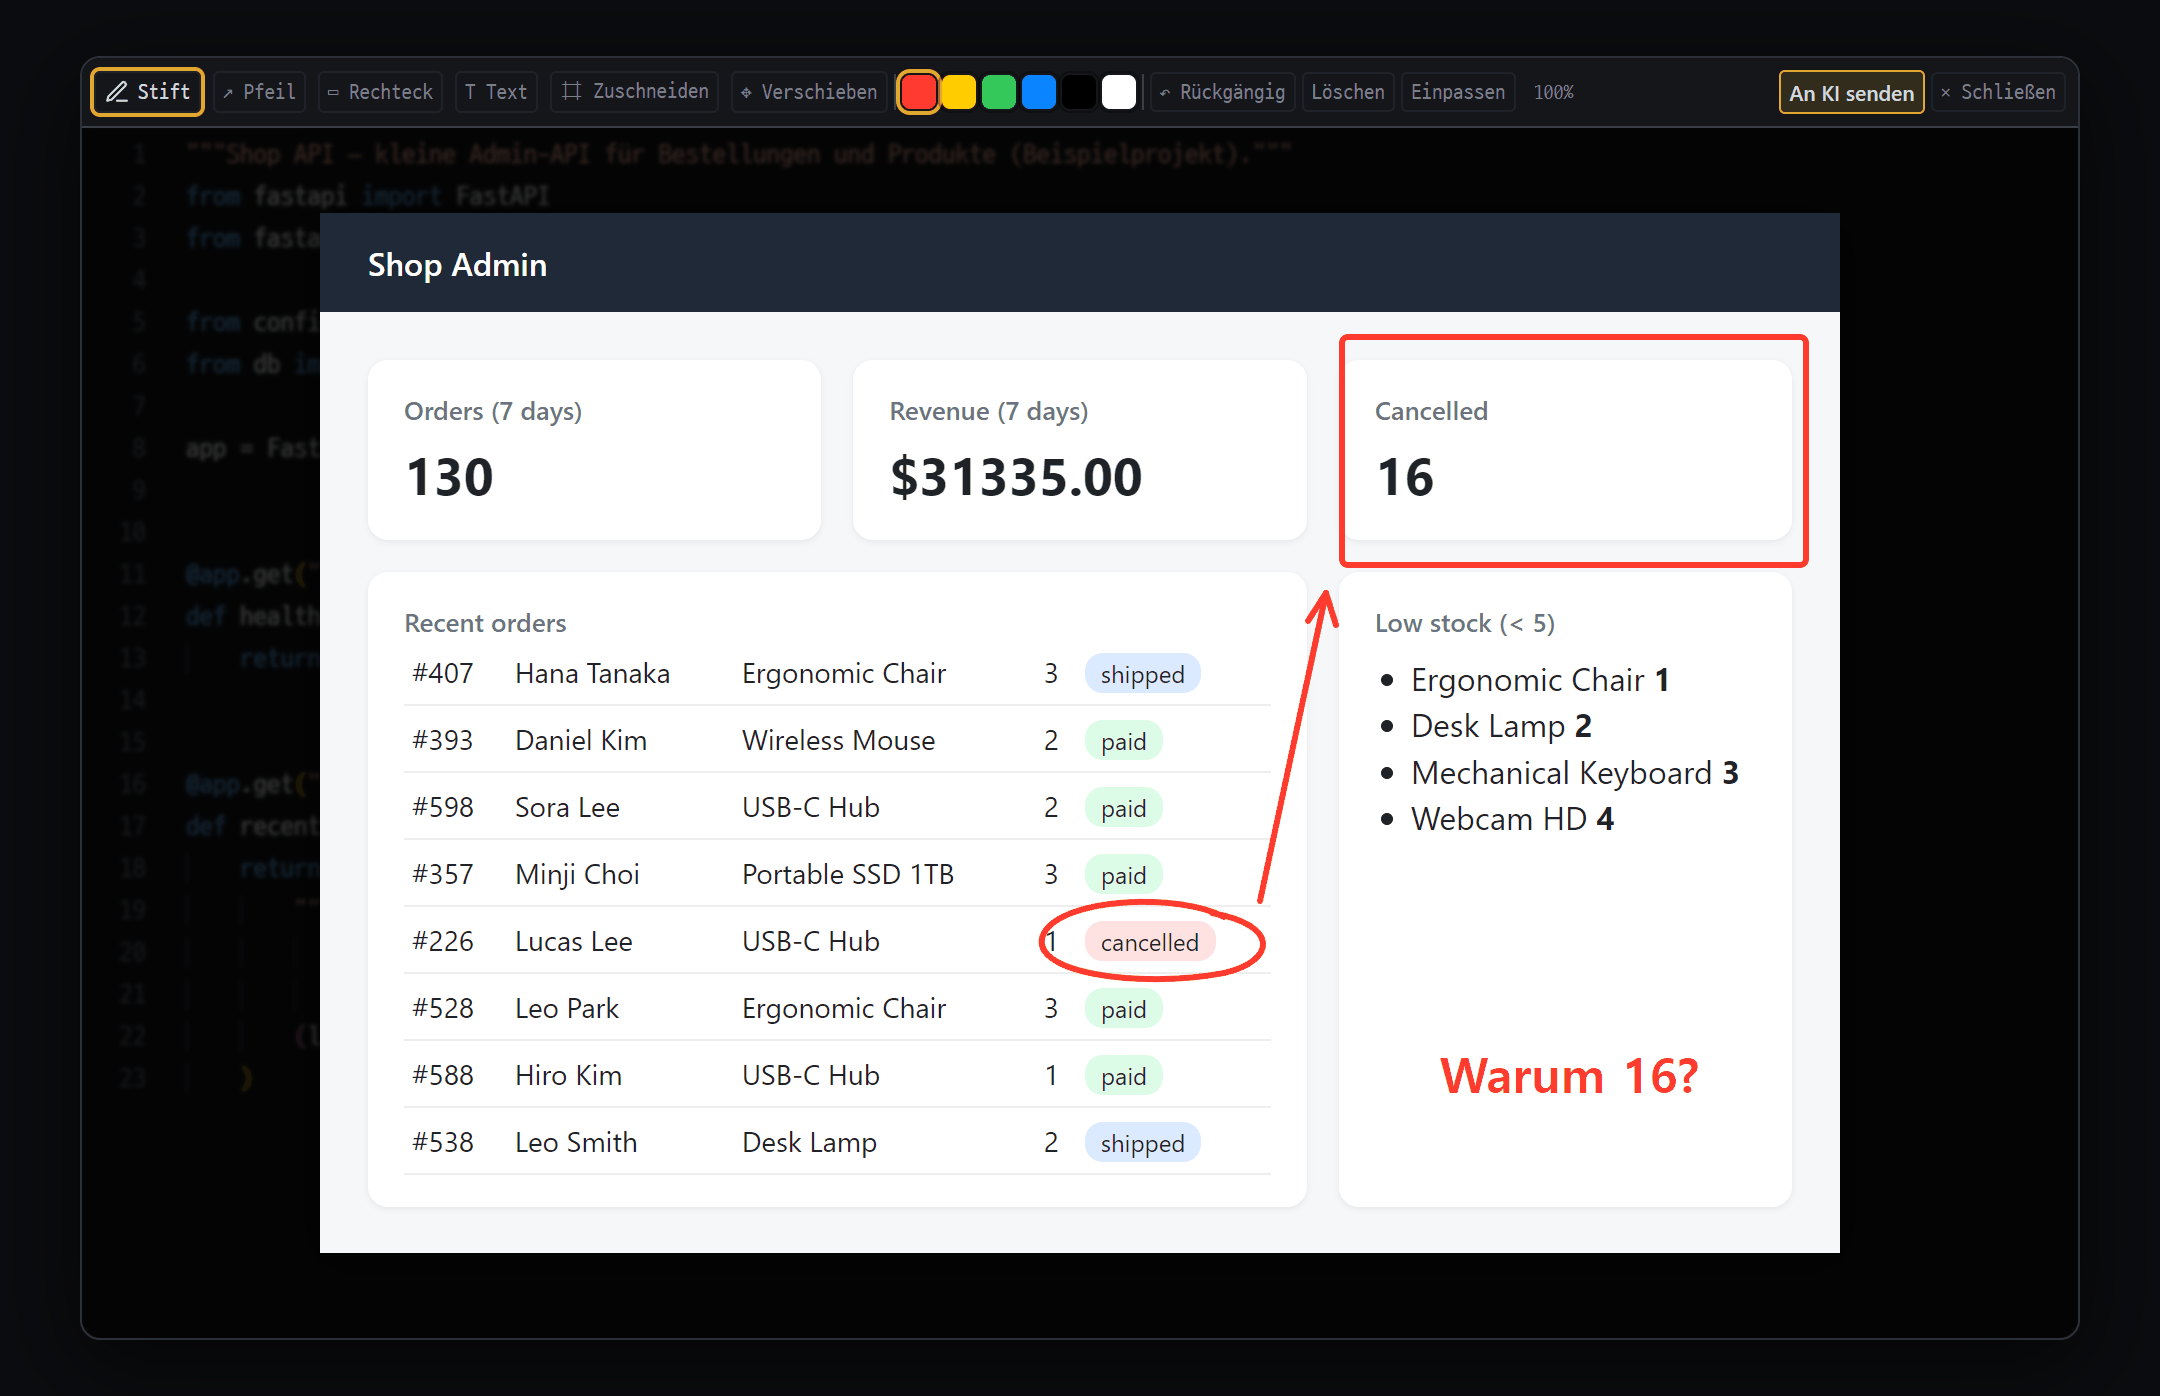The image size is (2160, 1396).
Task: Click the shipped badge for Leo Smith
Action: point(1142,1143)
